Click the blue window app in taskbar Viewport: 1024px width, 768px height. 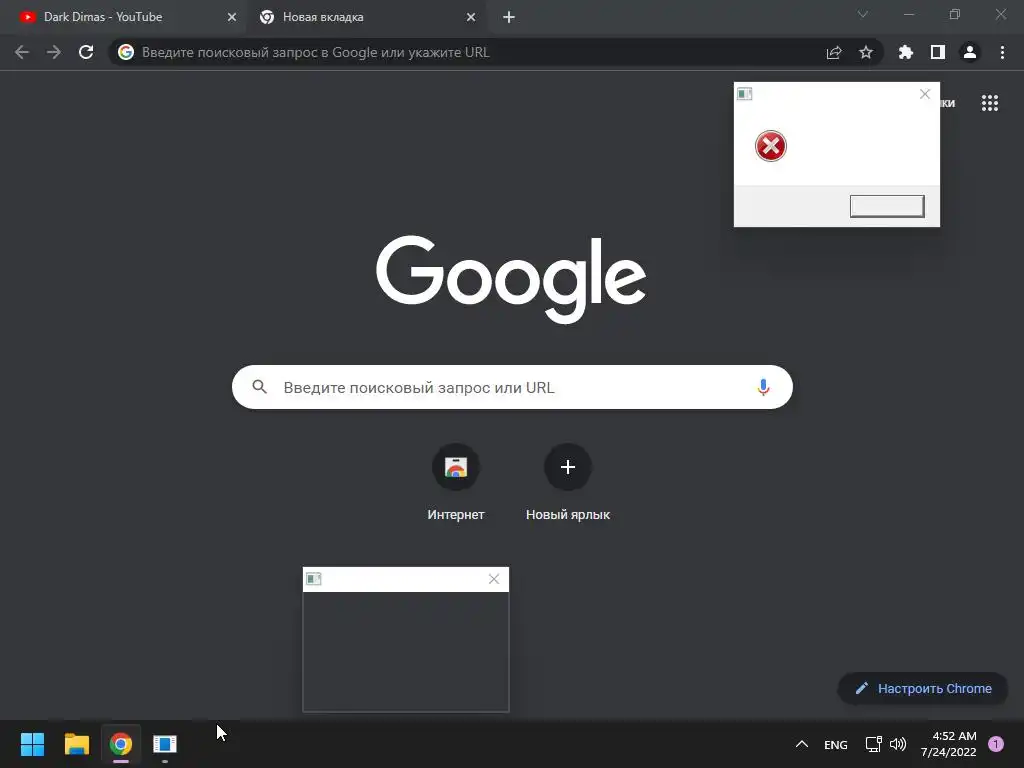coord(165,744)
